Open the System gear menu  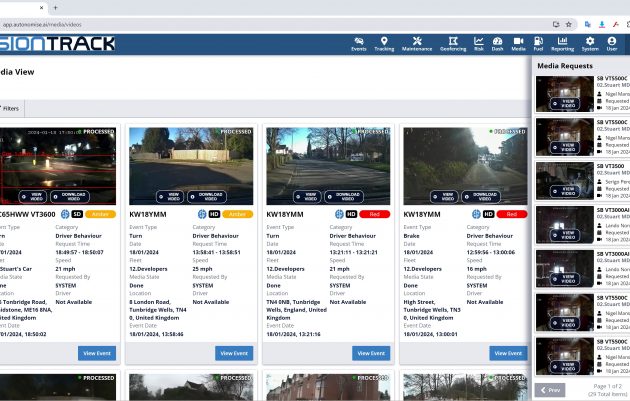(589, 43)
